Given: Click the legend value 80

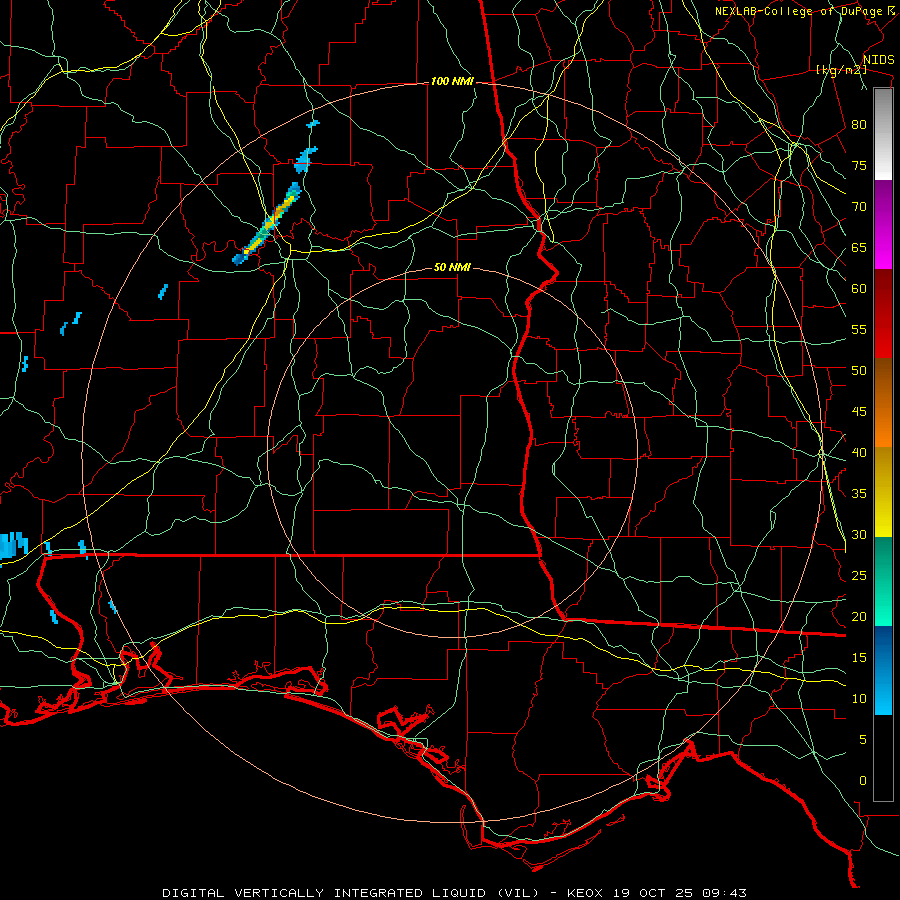Looking at the screenshot, I should click(x=859, y=125).
